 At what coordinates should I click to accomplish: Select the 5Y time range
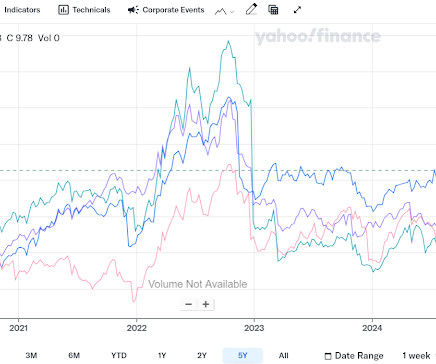point(243,355)
